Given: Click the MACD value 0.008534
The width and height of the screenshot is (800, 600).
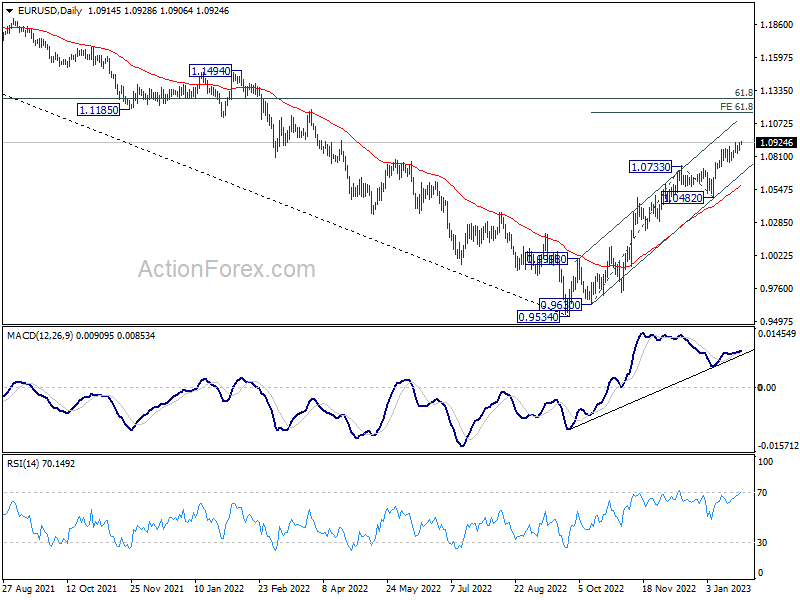Looking at the screenshot, I should [136, 336].
